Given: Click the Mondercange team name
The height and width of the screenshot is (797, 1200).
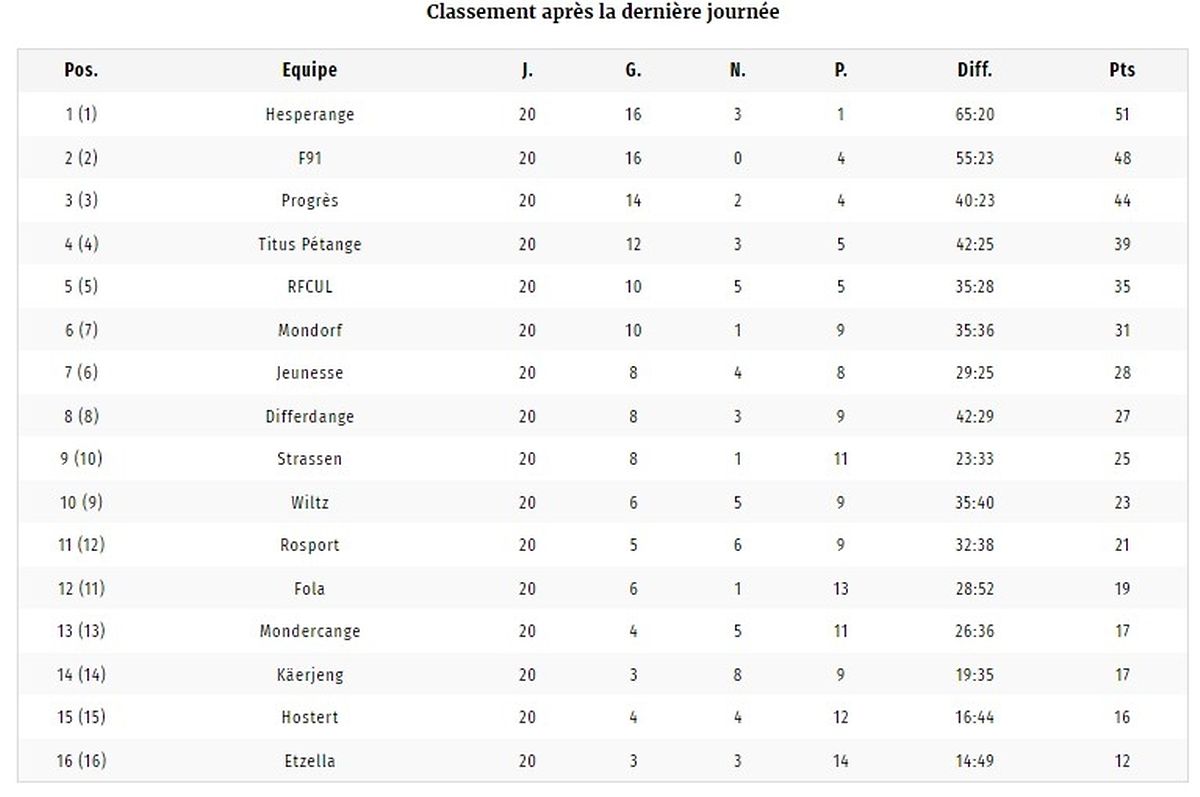Looking at the screenshot, I should (310, 632).
